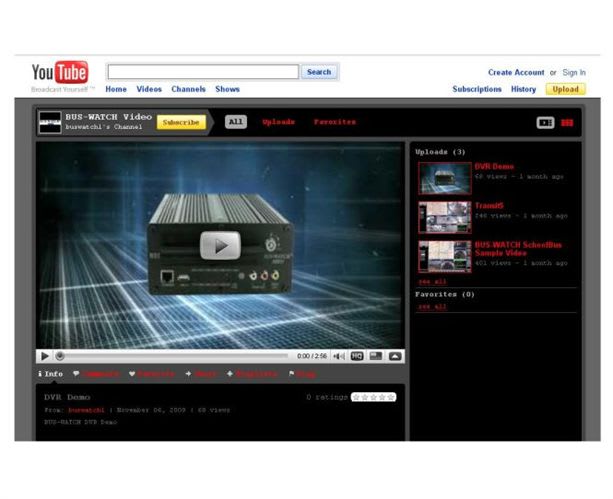613x499 pixels.
Task: Open the Share tab below the video
Action: [x=201, y=374]
